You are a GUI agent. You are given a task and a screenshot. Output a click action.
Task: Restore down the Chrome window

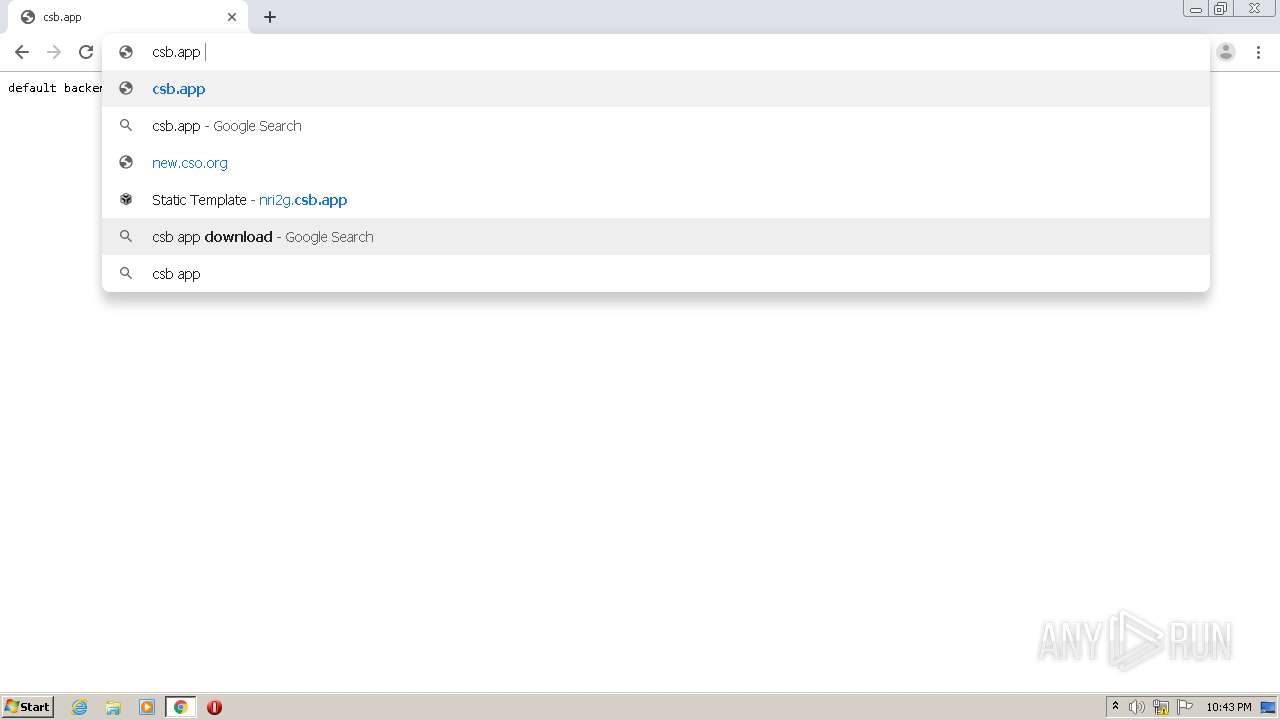[x=1221, y=9]
